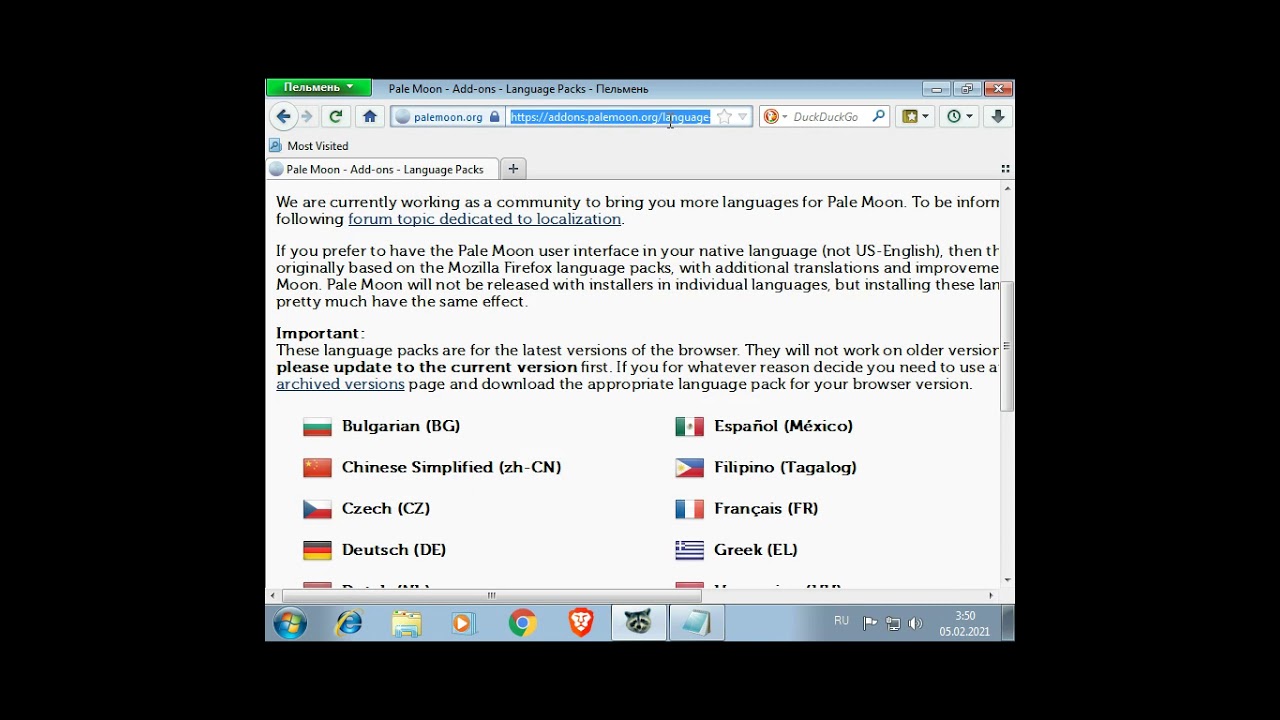Switch to the raccoon browser taskbar button

tap(638, 623)
